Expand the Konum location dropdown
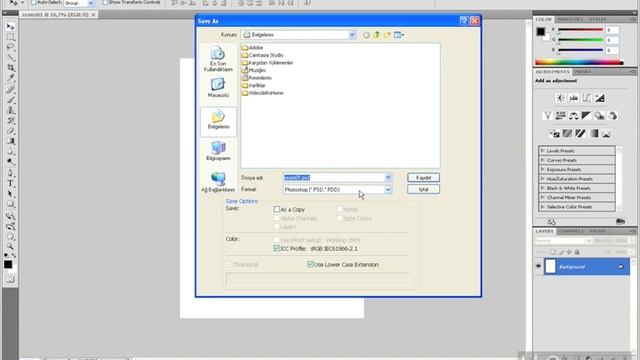Screen dimensions: 640x360 point(352,35)
